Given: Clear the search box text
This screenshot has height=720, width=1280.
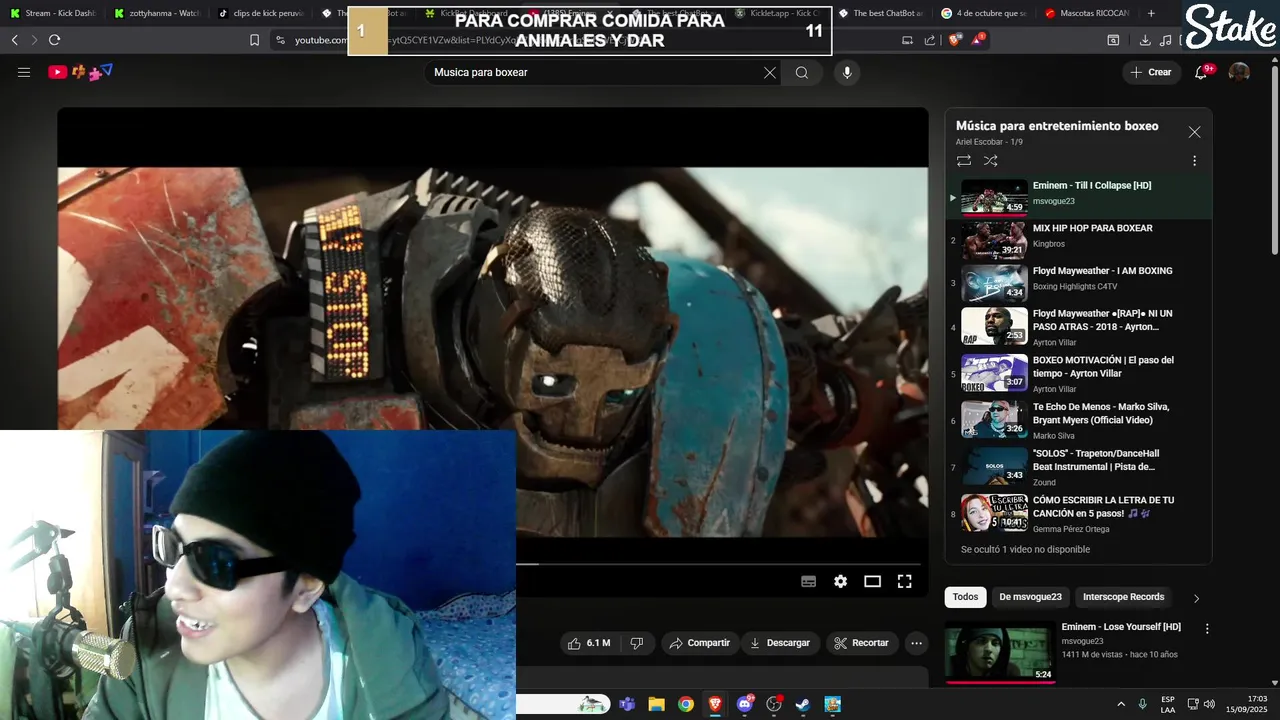Looking at the screenshot, I should click(x=770, y=72).
